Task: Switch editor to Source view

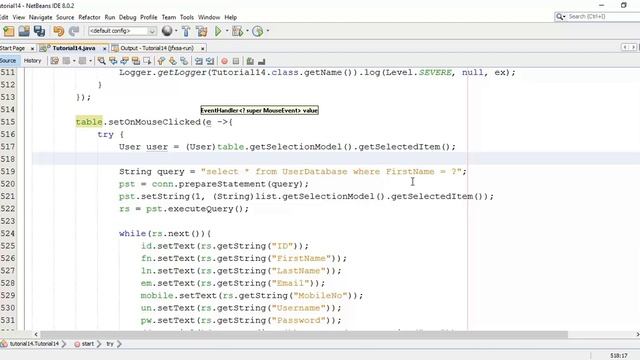Action: [x=8, y=60]
